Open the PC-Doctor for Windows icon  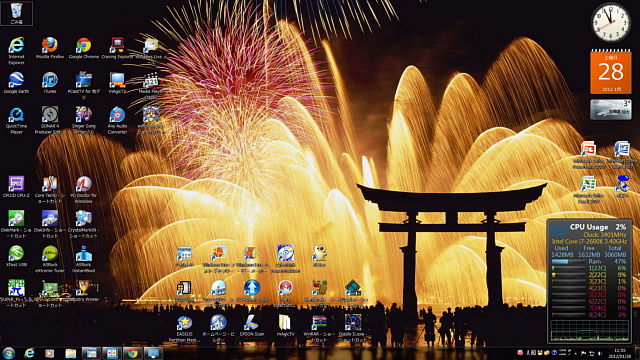pos(84,189)
